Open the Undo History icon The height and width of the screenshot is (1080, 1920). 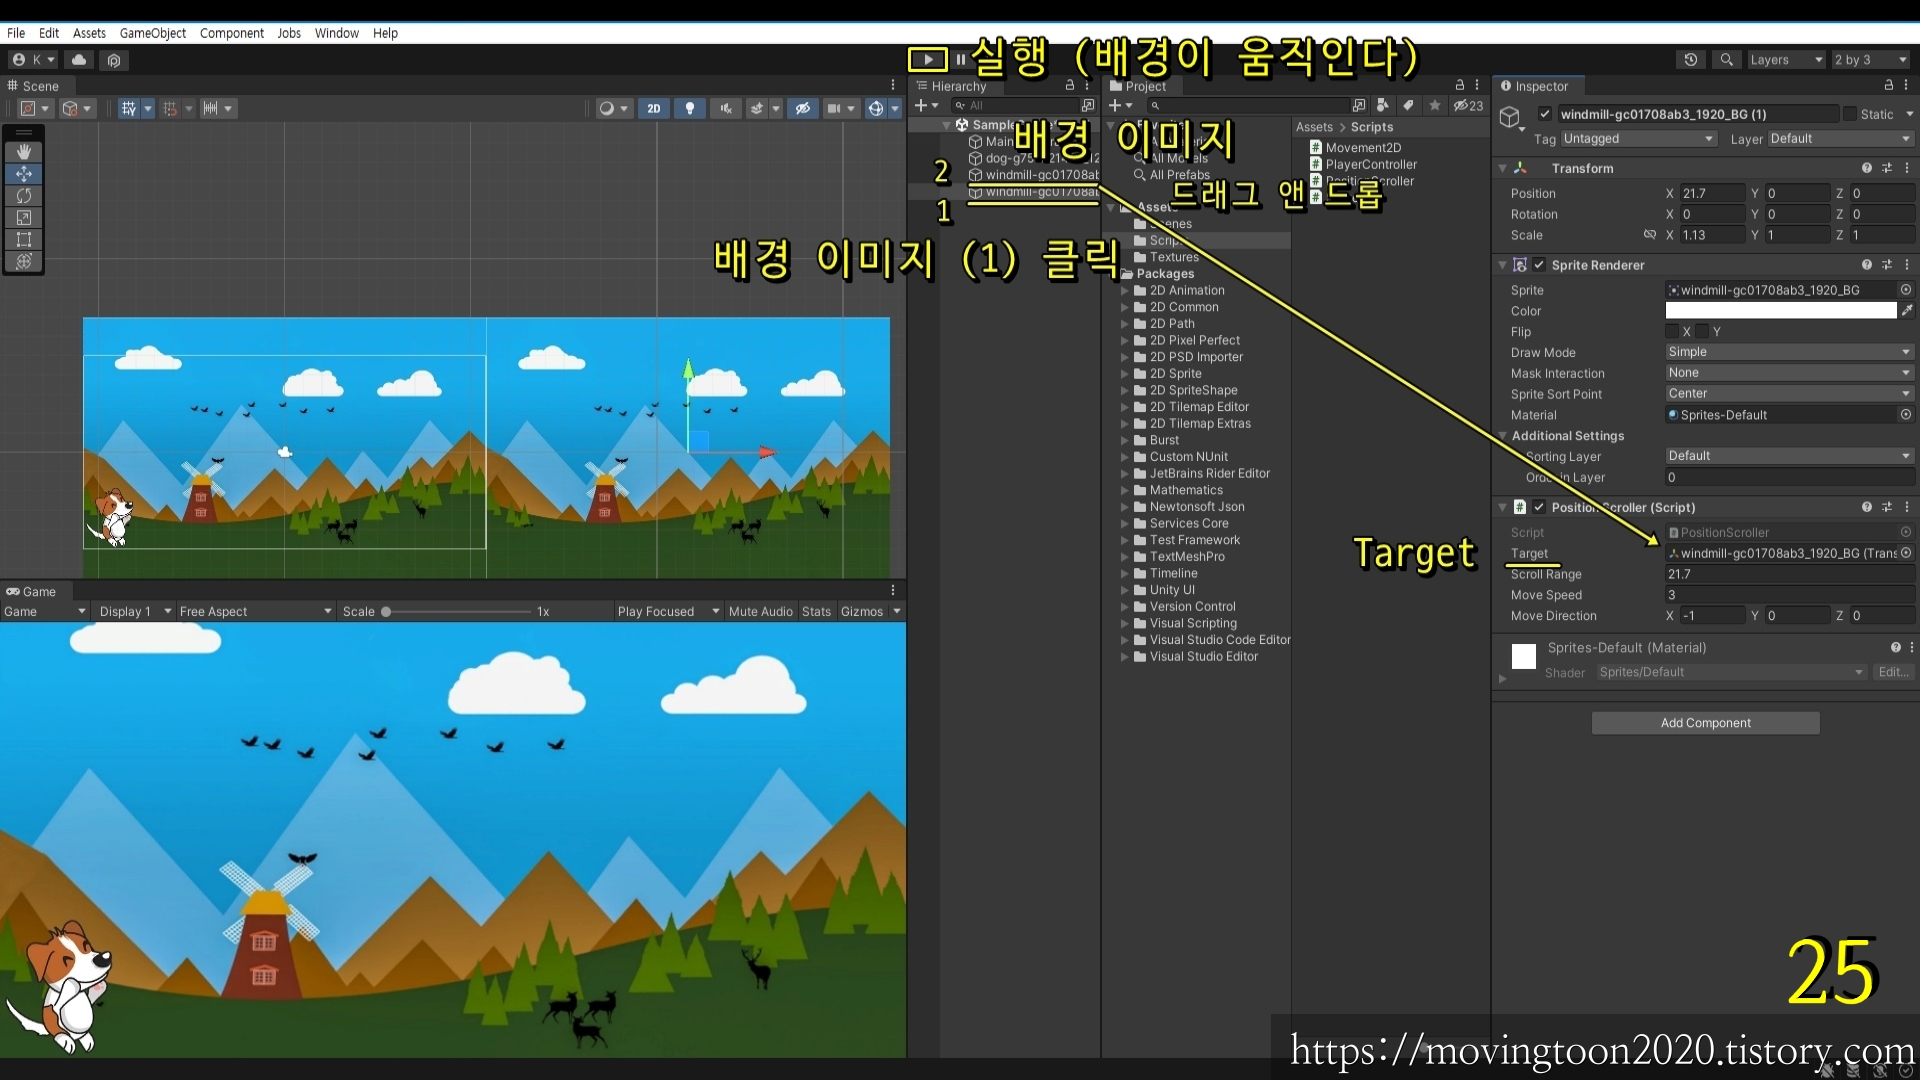tap(1691, 60)
